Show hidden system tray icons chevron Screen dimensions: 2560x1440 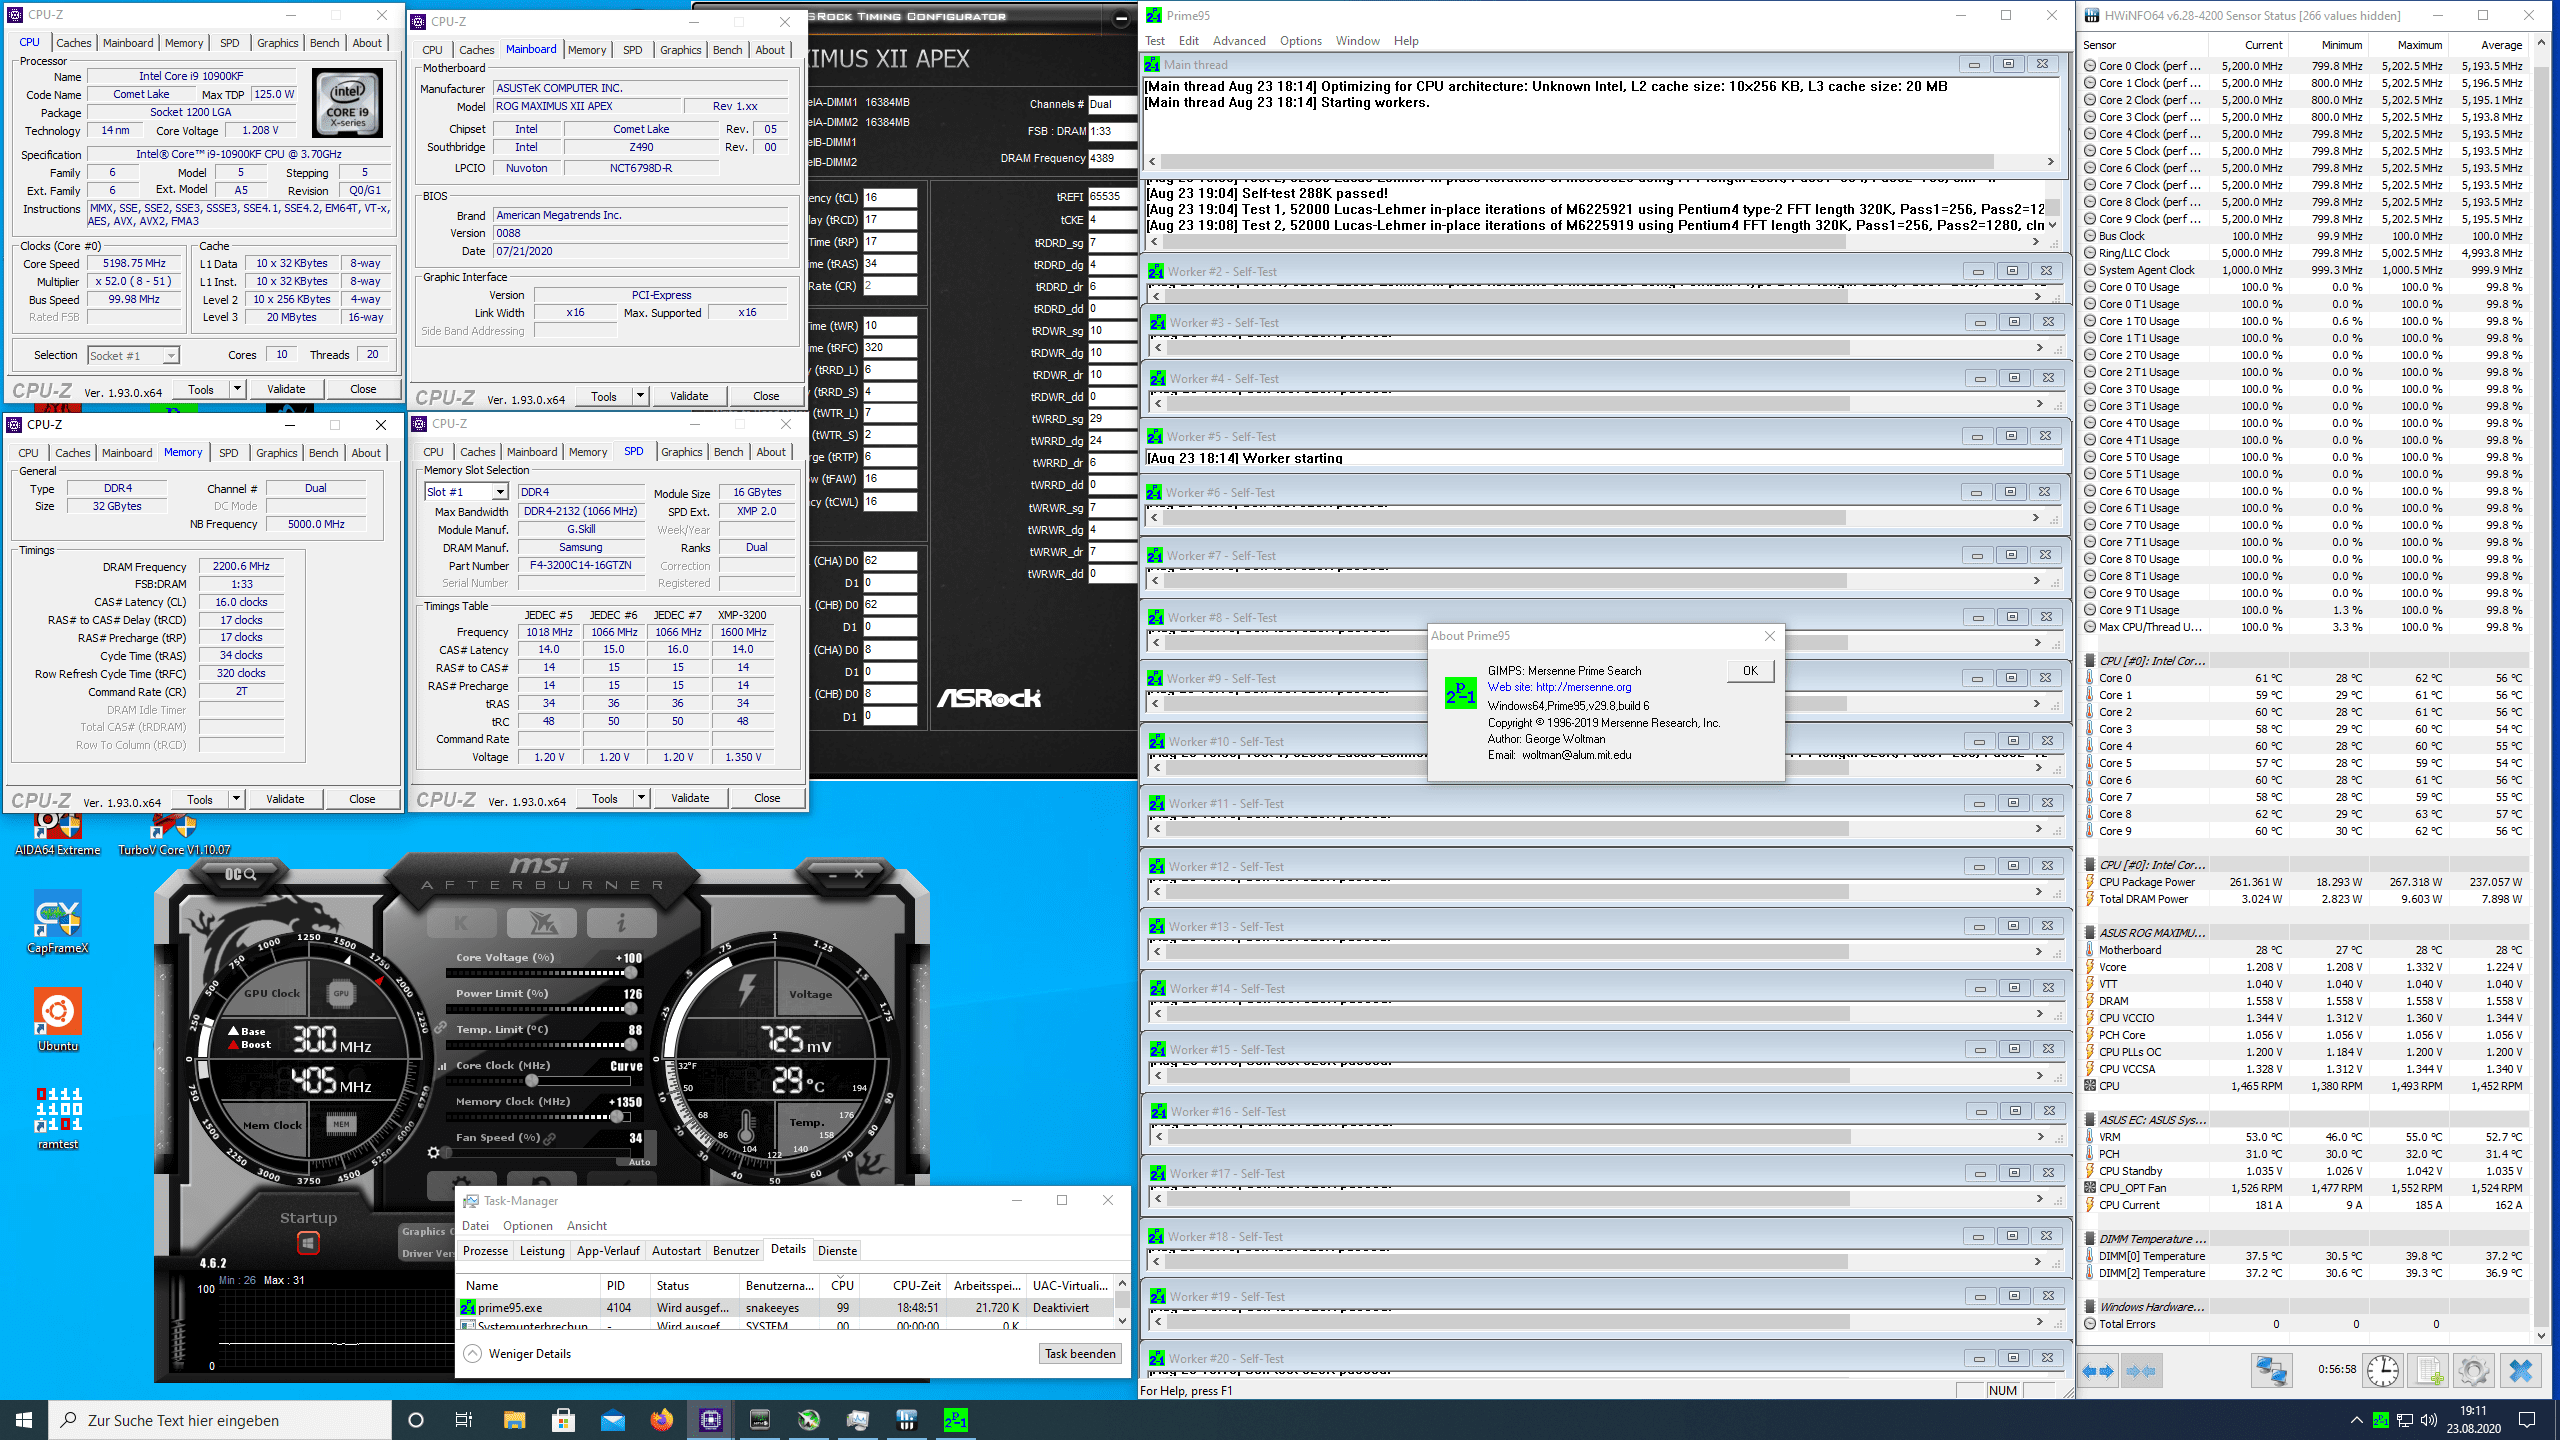[x=2356, y=1420]
